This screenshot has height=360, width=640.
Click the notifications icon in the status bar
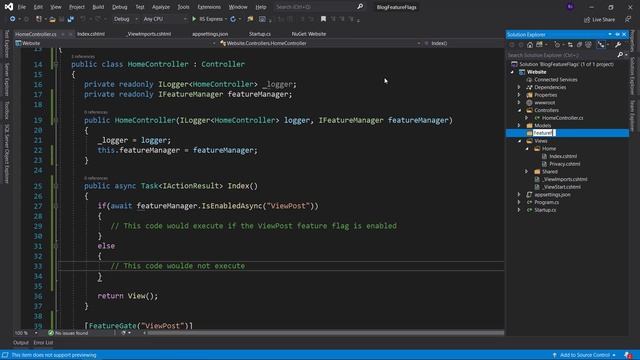pos(628,355)
